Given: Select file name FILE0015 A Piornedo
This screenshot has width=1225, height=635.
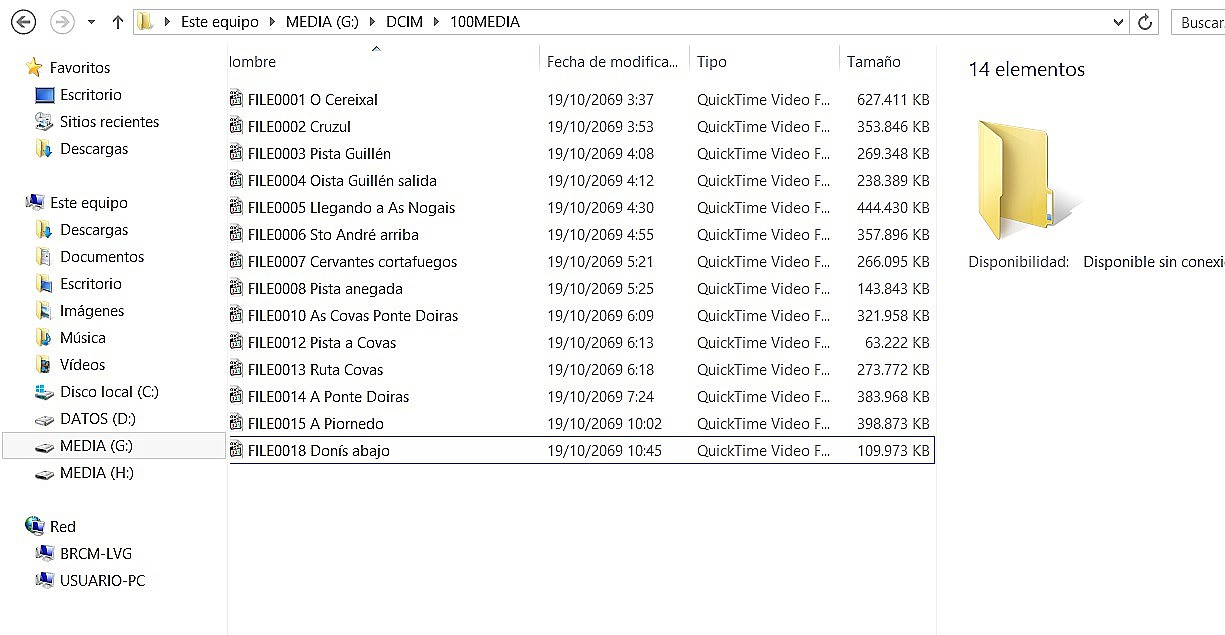Looking at the screenshot, I should (x=316, y=424).
